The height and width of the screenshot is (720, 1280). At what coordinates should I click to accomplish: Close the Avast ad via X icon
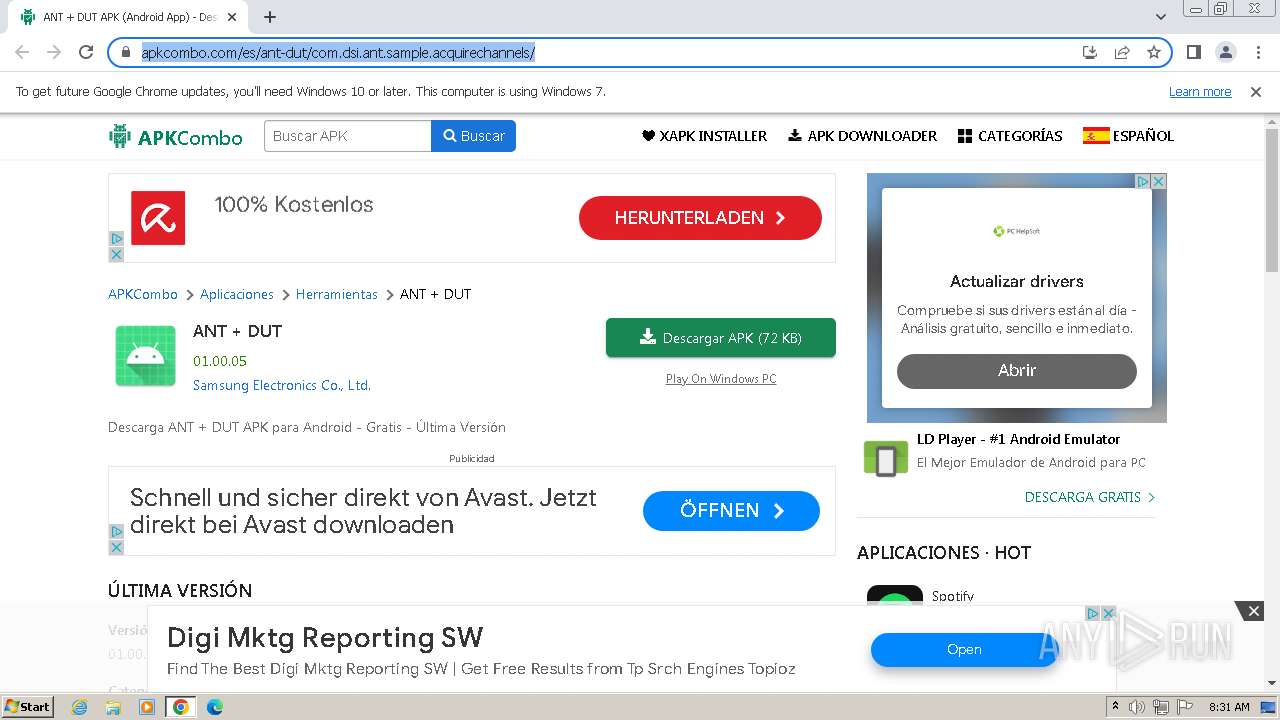[x=116, y=547]
